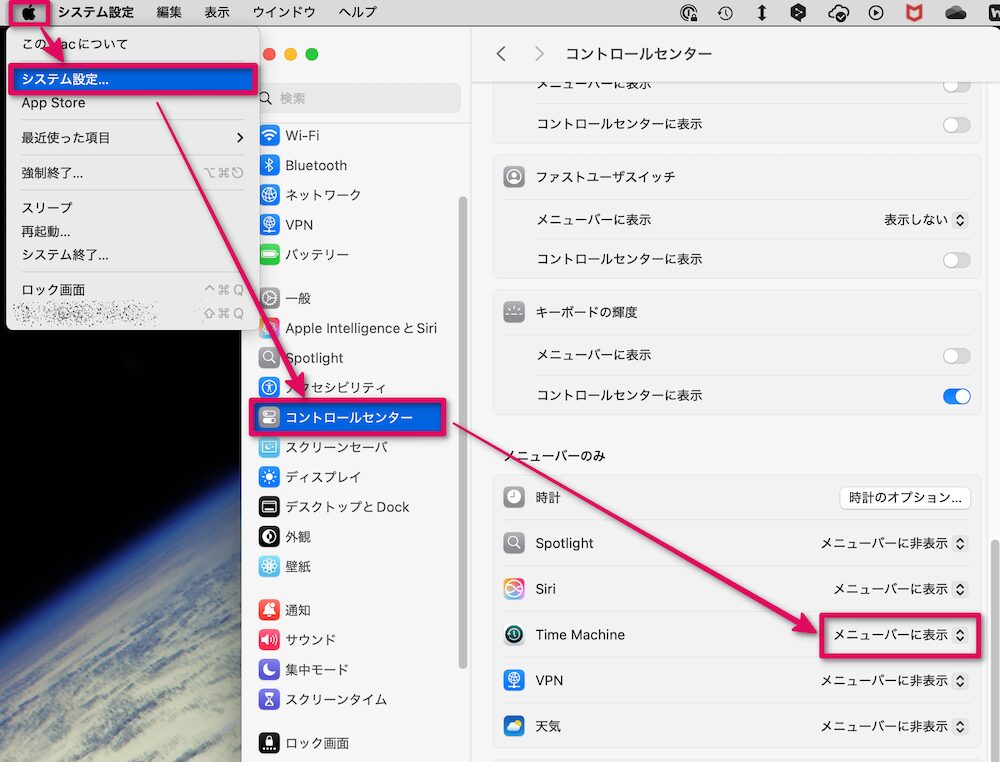Viewport: 1000px width, 762px height.
Task: Open 天気 メニューバーに非表示 popup
Action: [x=893, y=726]
